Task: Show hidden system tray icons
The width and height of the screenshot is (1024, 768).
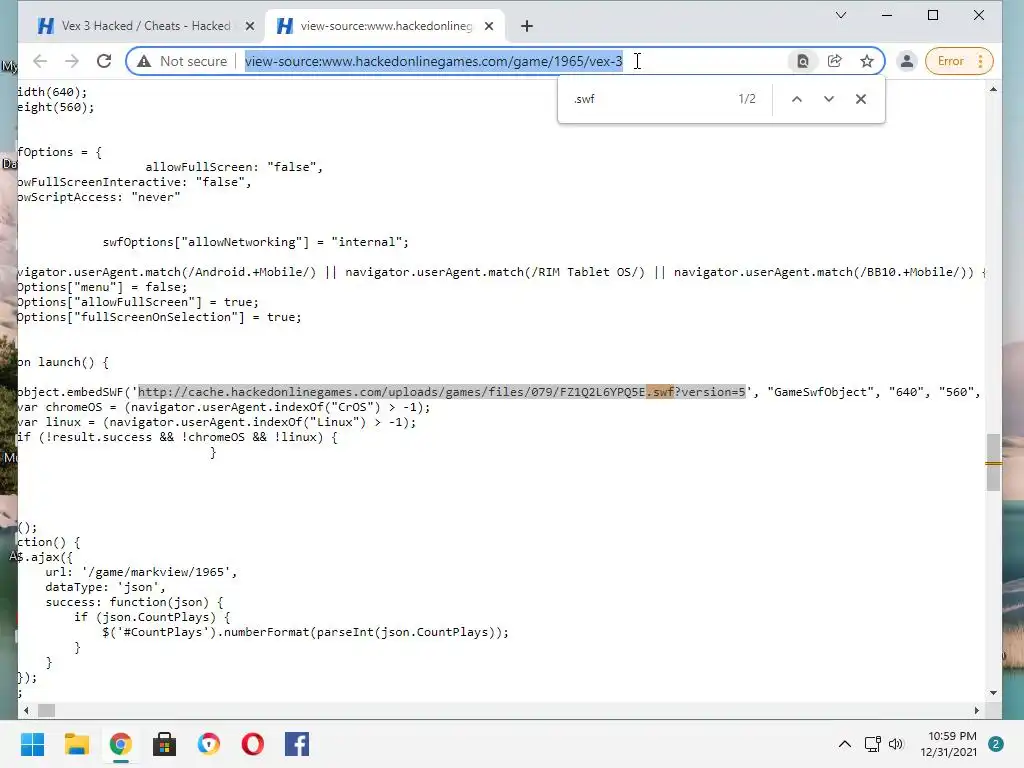Action: click(x=844, y=744)
